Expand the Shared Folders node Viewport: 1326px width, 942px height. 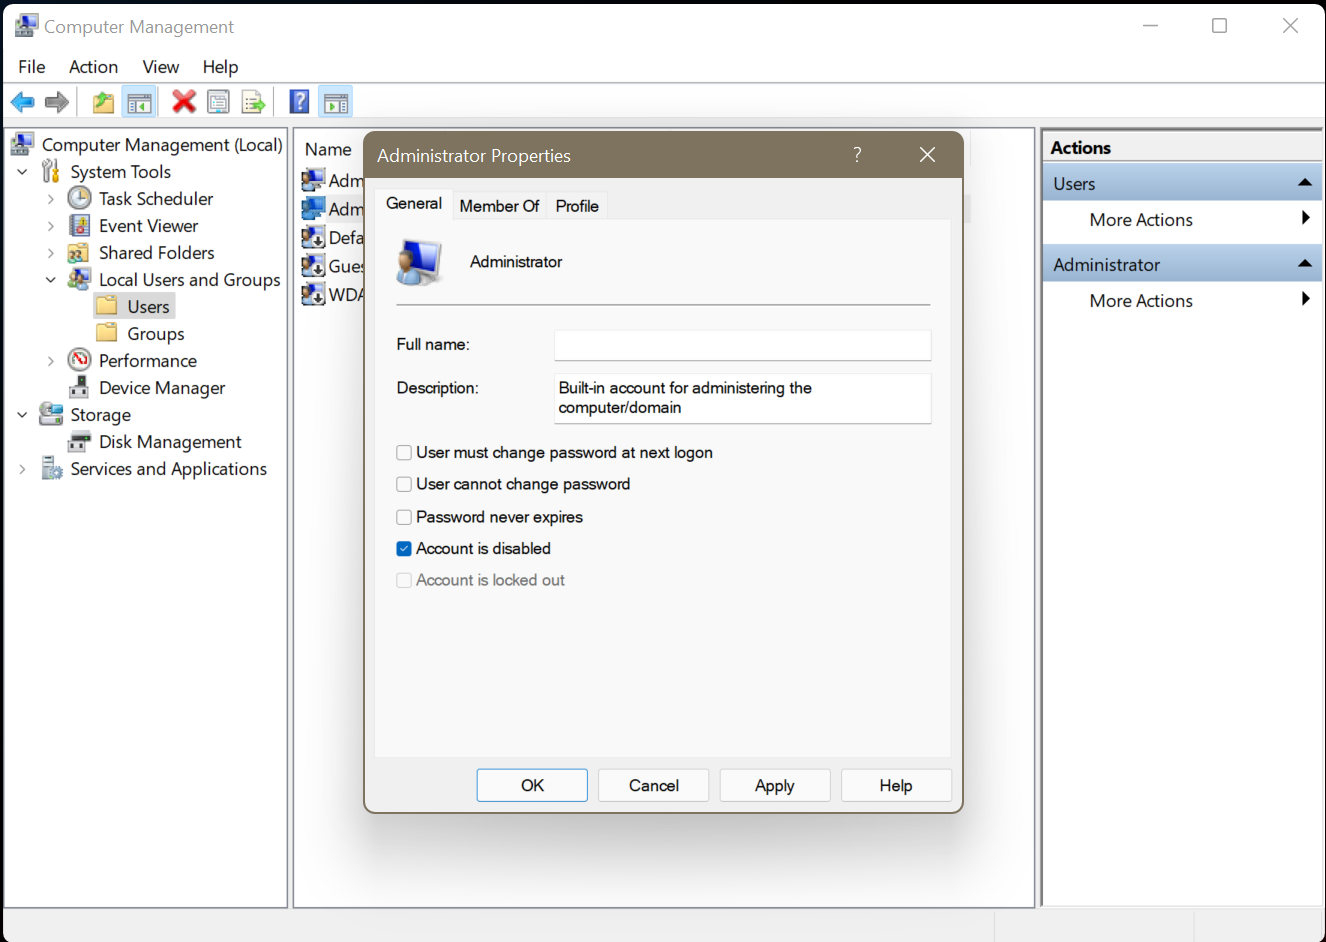tap(50, 253)
